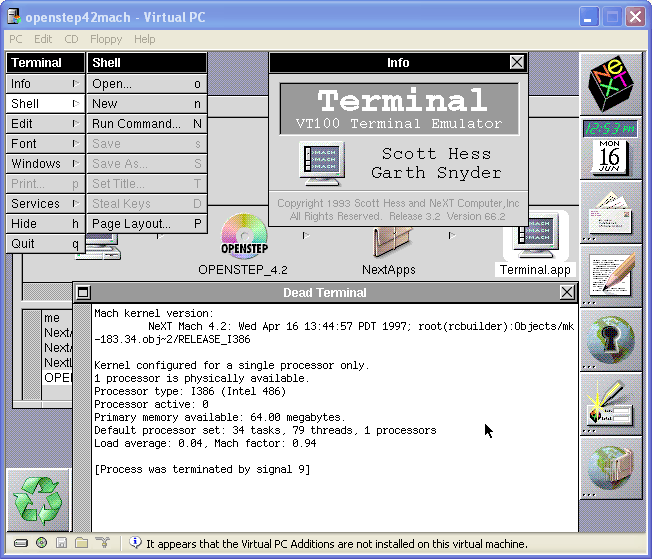The width and height of the screenshot is (652, 559).
Task: Open the Edit document-and-pencil dock icon
Action: point(610,275)
